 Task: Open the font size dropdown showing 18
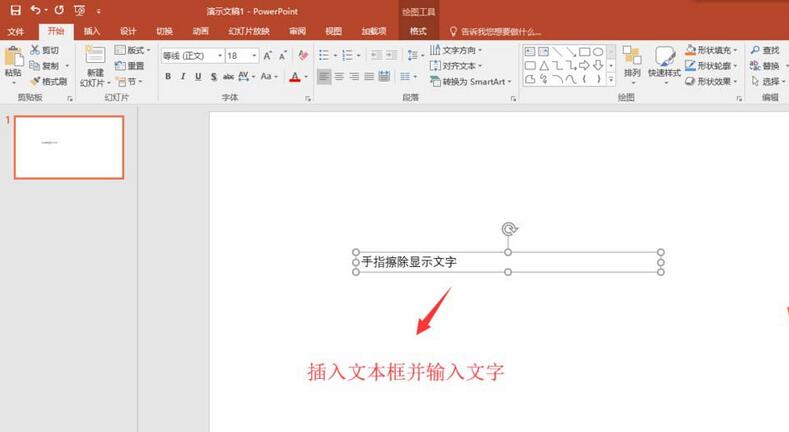(240, 56)
